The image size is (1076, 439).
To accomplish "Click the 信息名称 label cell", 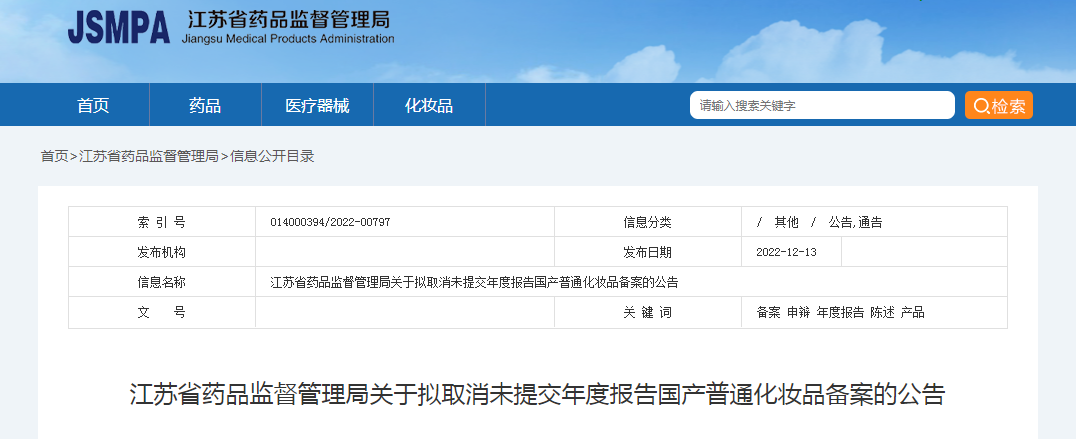I will (x=162, y=283).
